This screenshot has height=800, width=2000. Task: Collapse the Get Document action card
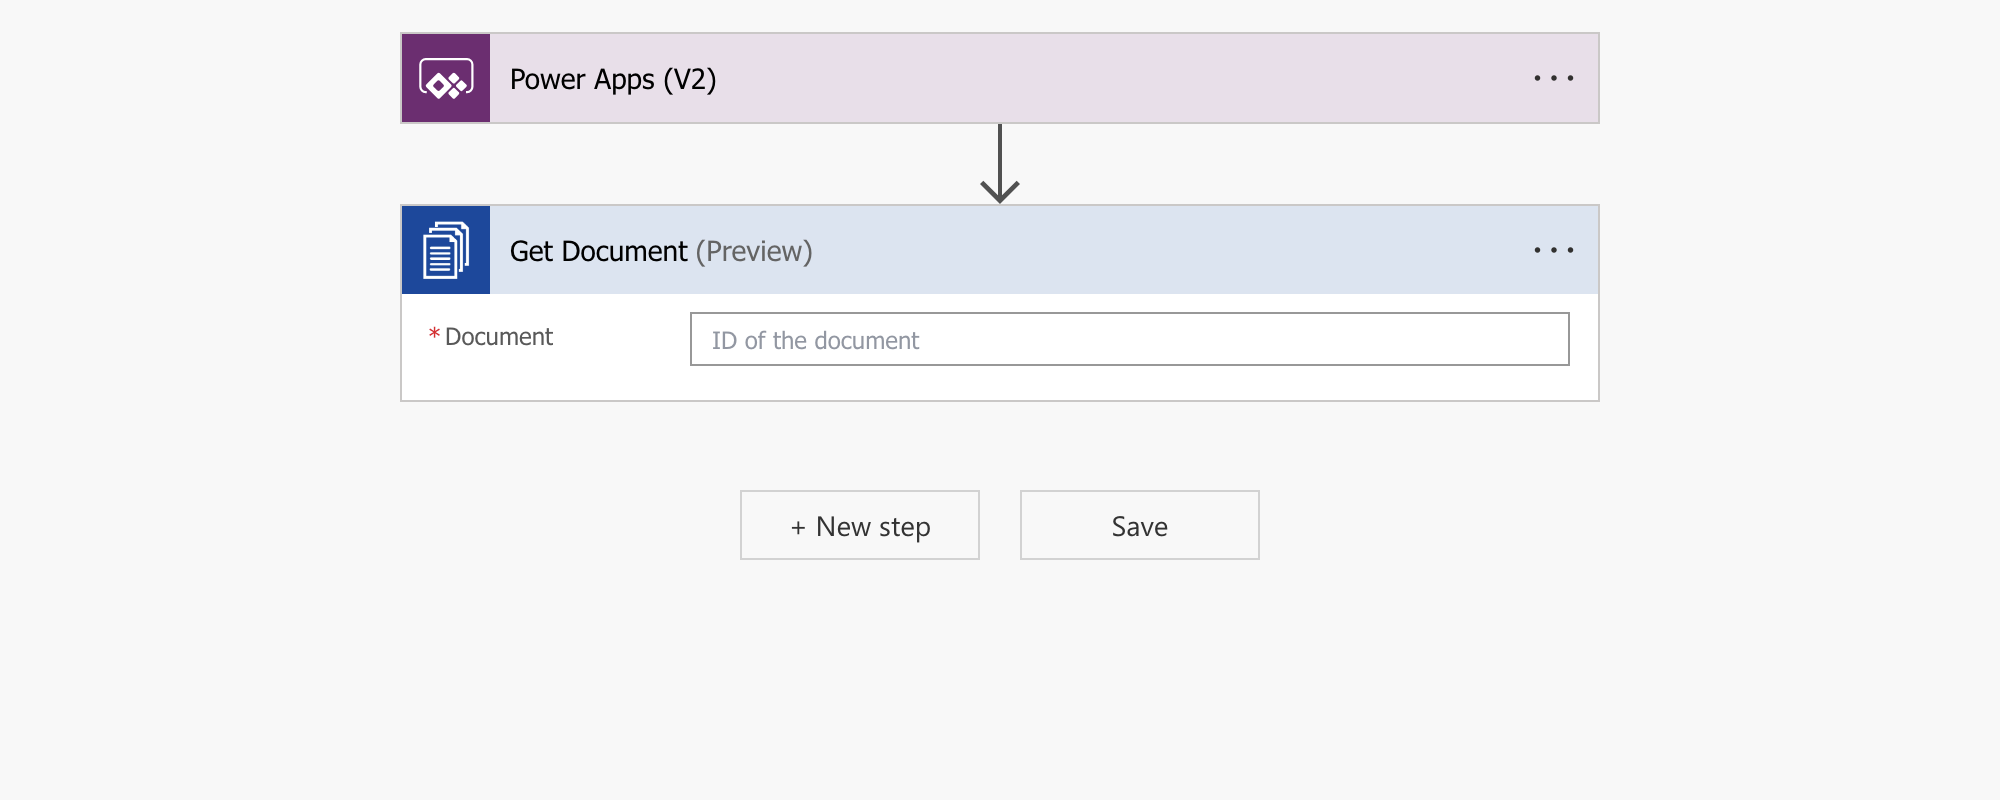click(1100, 250)
